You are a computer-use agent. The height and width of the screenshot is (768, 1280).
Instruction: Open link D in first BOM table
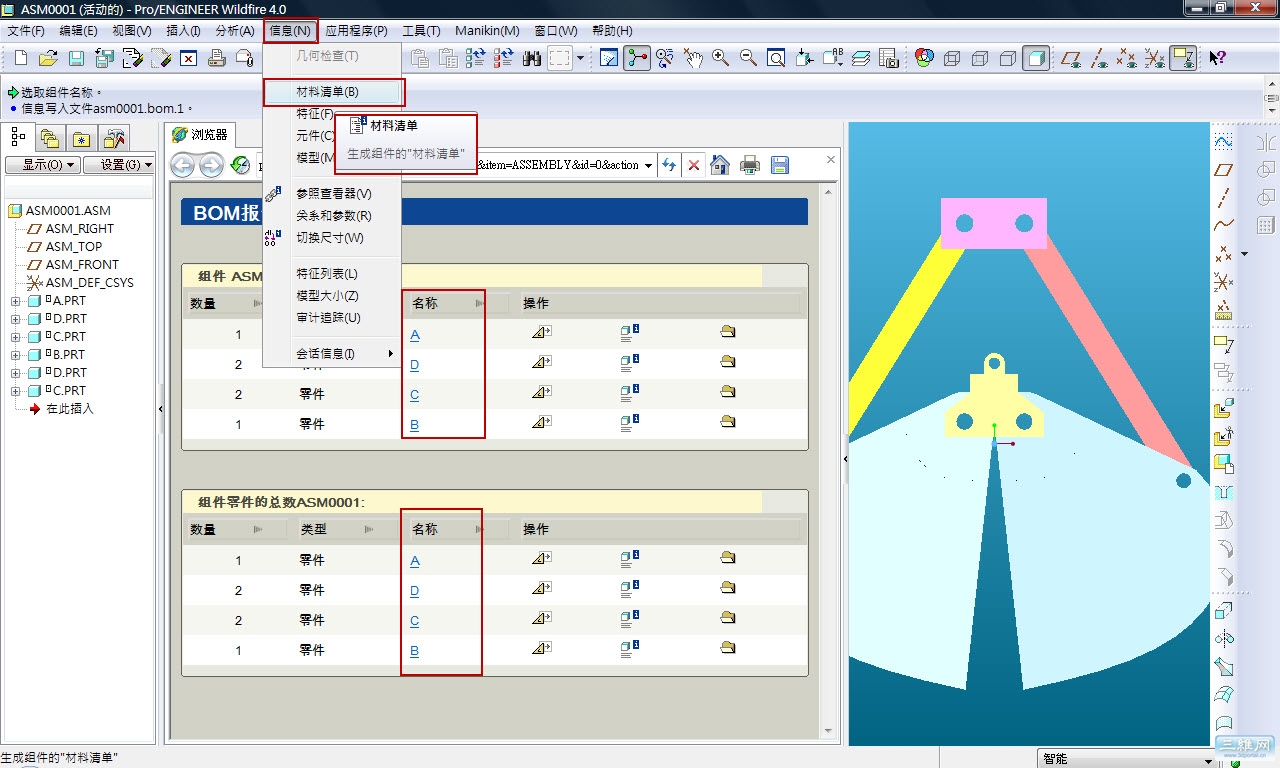click(415, 365)
